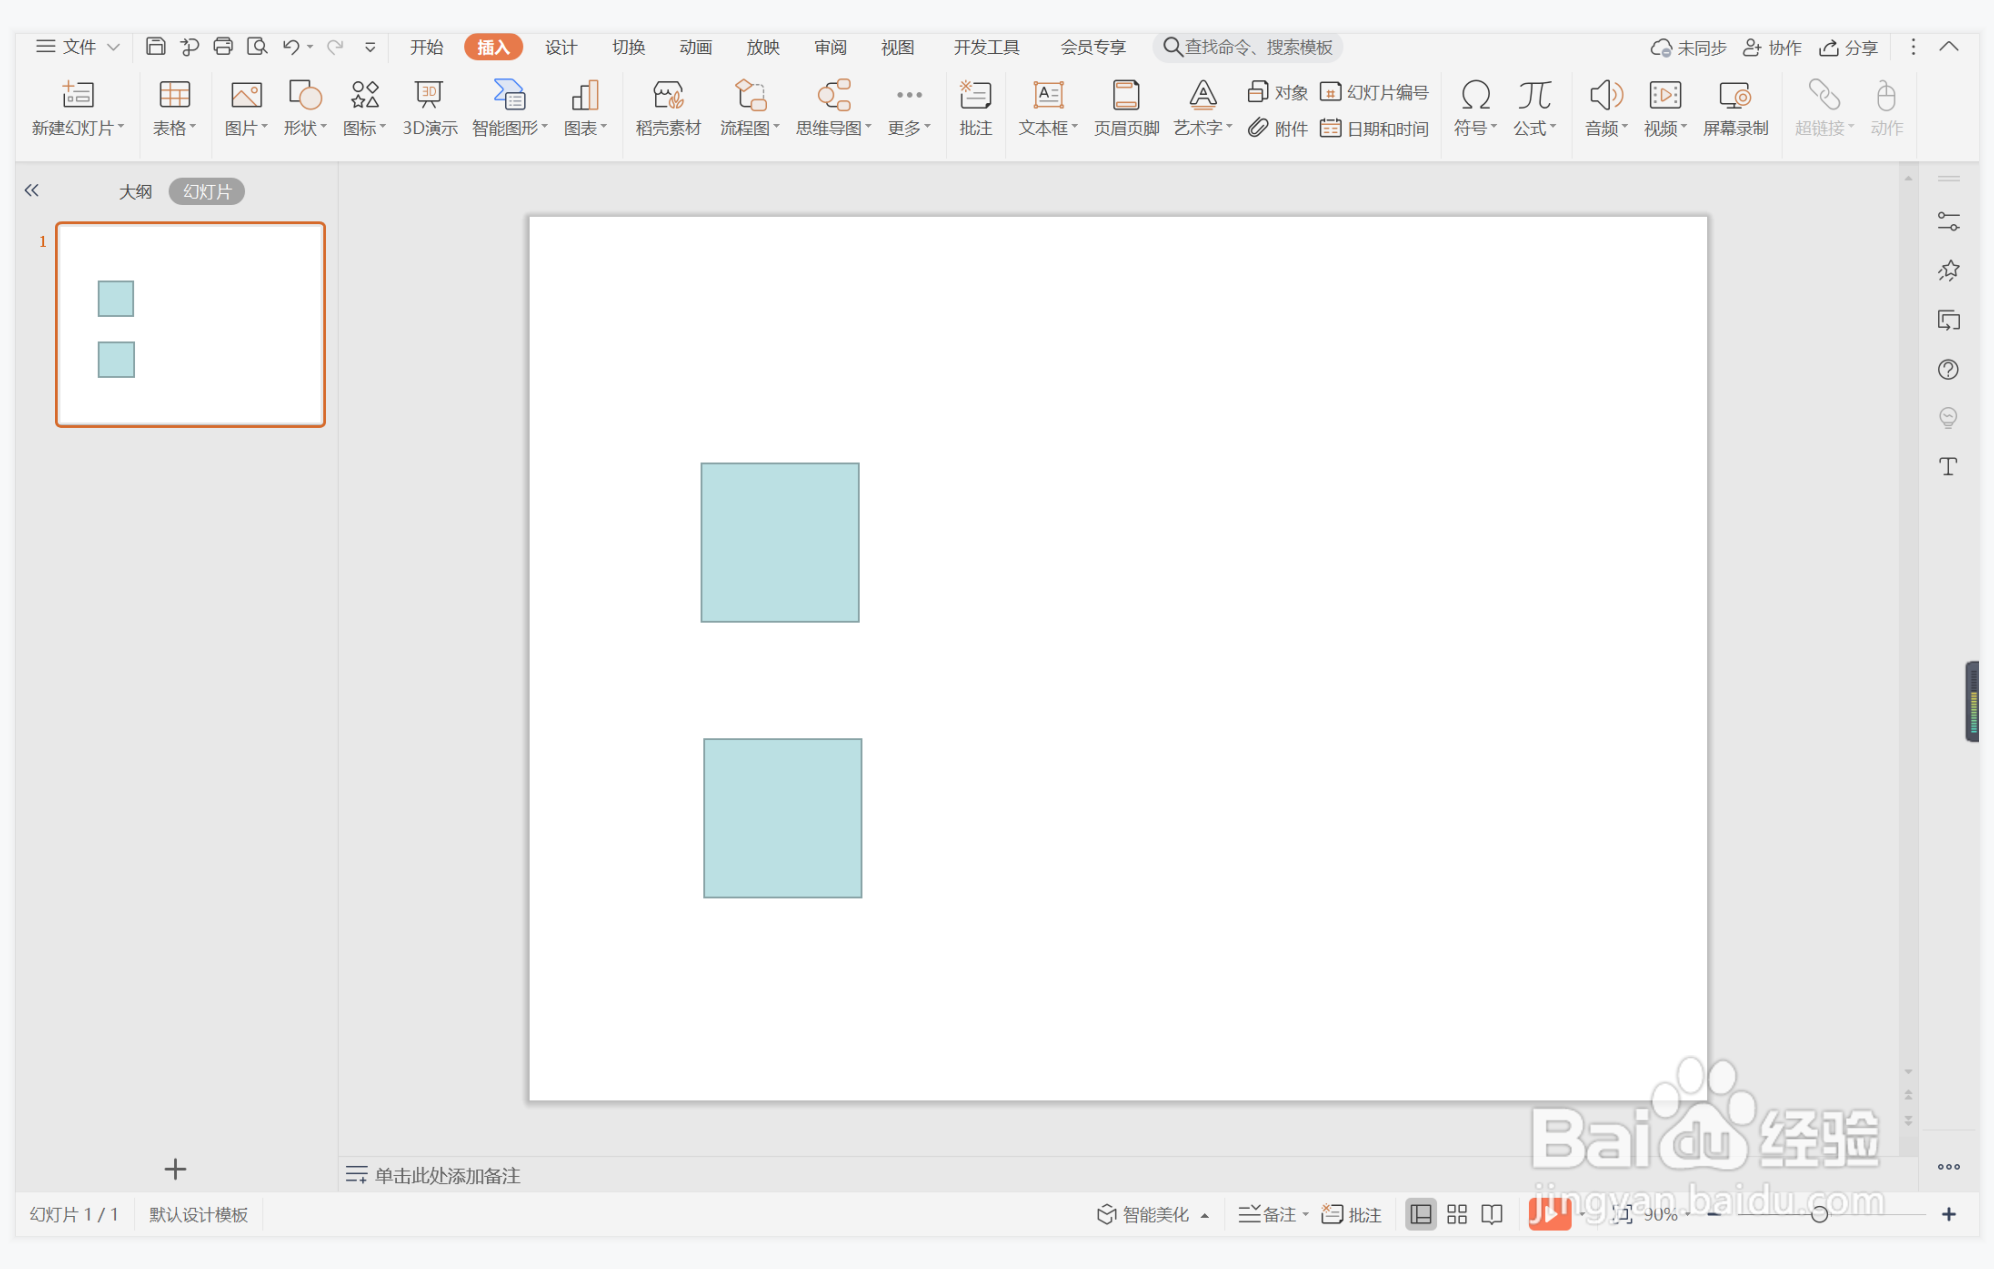Open the vertical ellipsis more menu at top right
This screenshot has width=1994, height=1269.
[x=1913, y=47]
